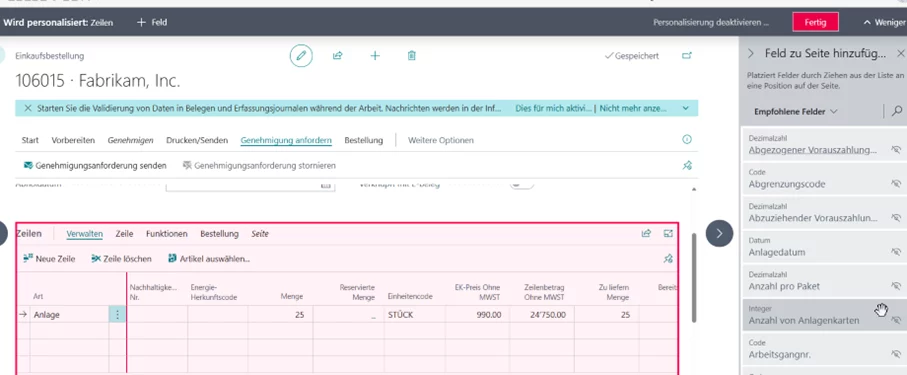907x375 pixels.
Task: Open row menu three dots for Anlage
Action: (x=117, y=315)
